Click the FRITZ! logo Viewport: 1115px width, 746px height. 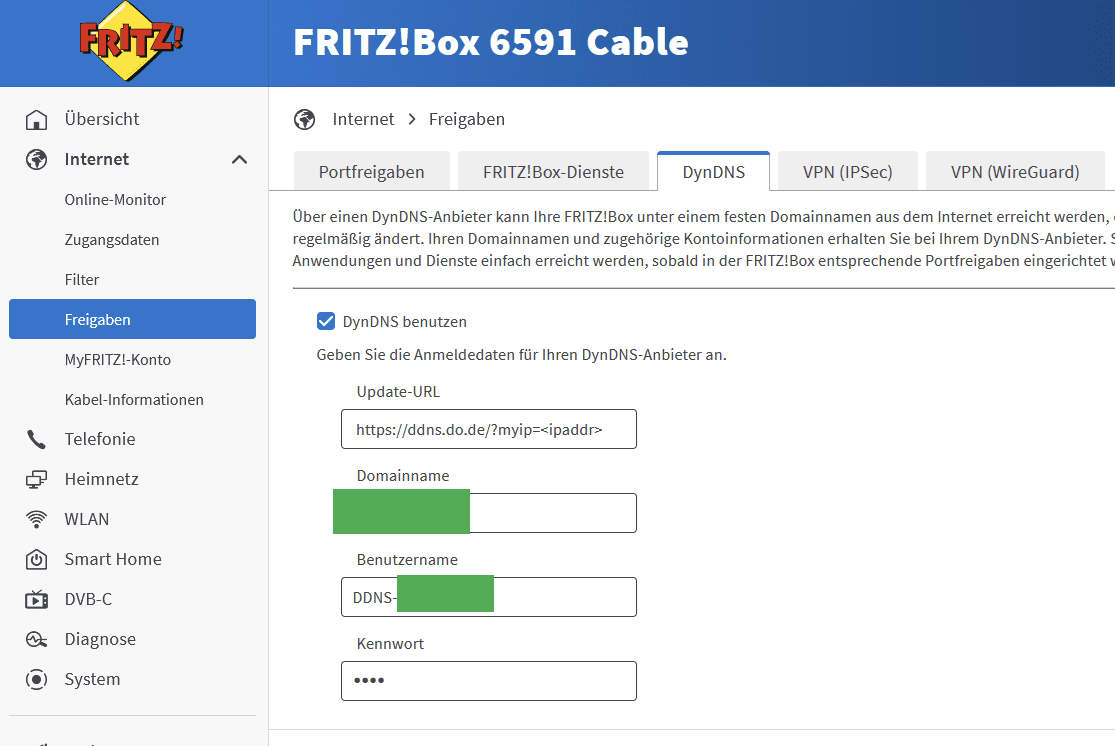tap(132, 41)
